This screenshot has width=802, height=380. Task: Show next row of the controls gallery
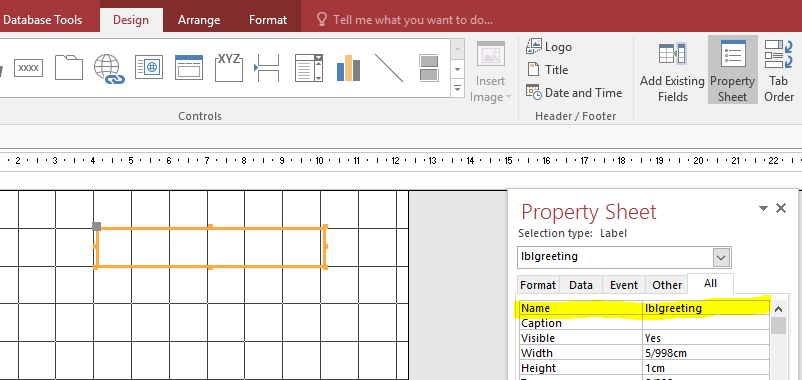pyautogui.click(x=457, y=69)
